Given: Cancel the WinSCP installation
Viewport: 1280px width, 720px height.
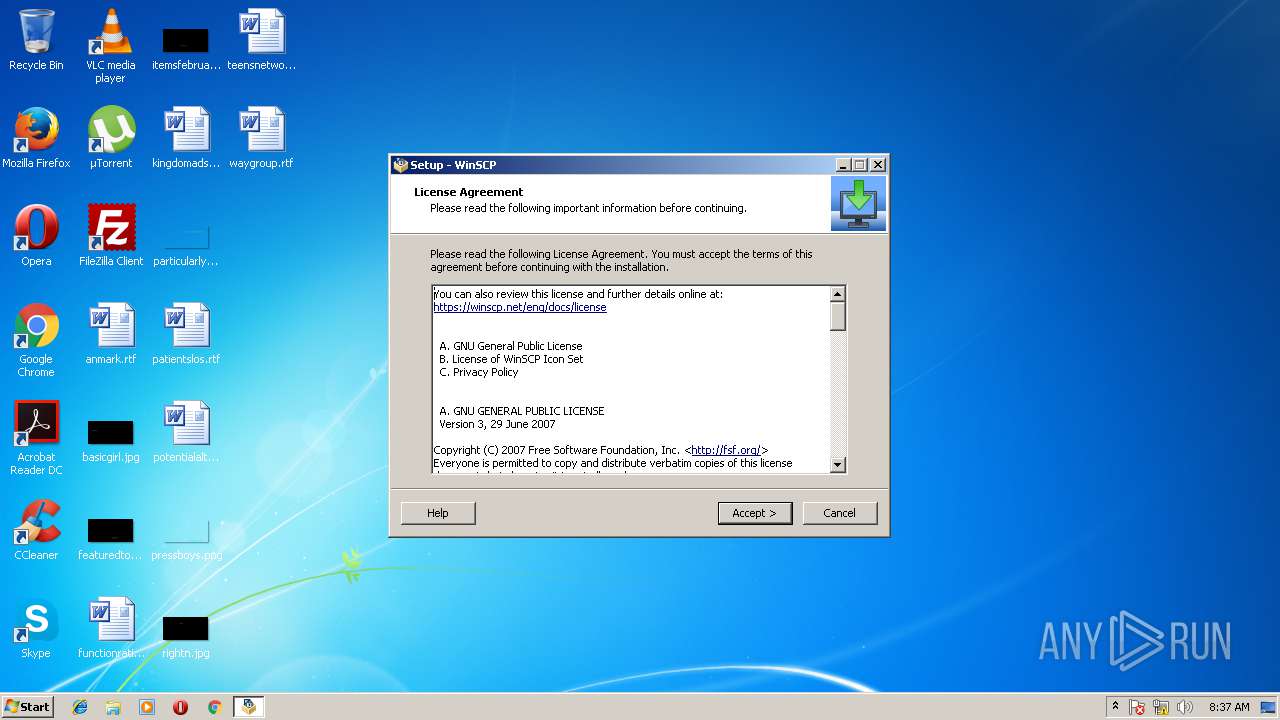Looking at the screenshot, I should [x=839, y=513].
